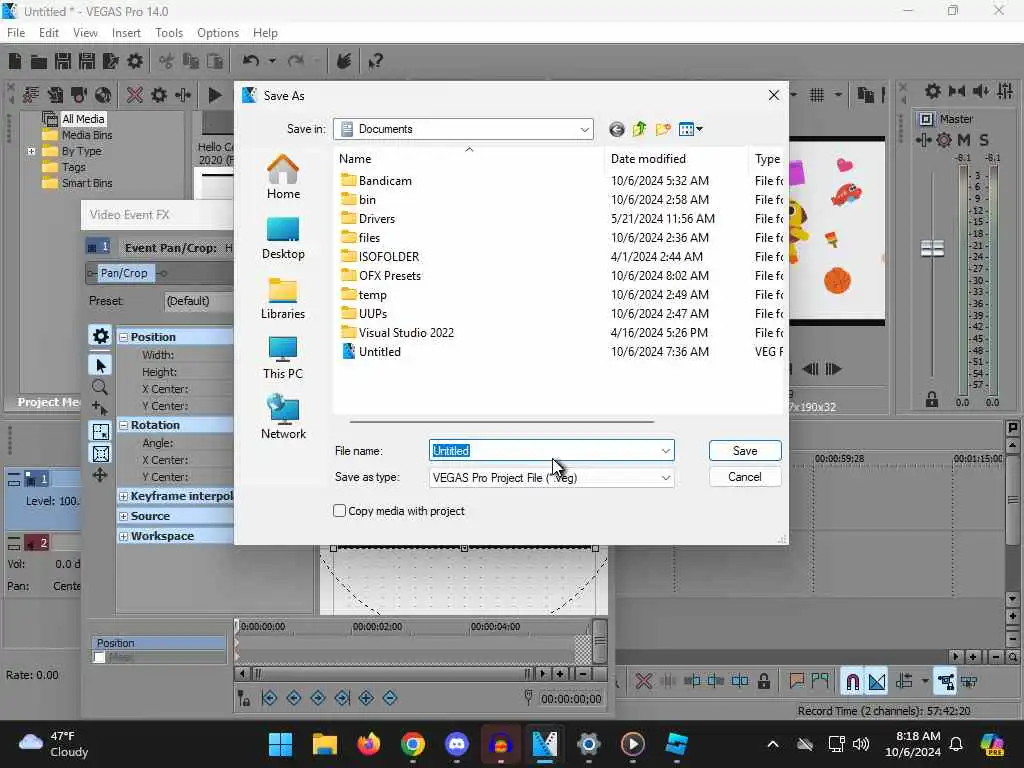Open the Home location shortcut
The width and height of the screenshot is (1024, 768).
[x=283, y=177]
